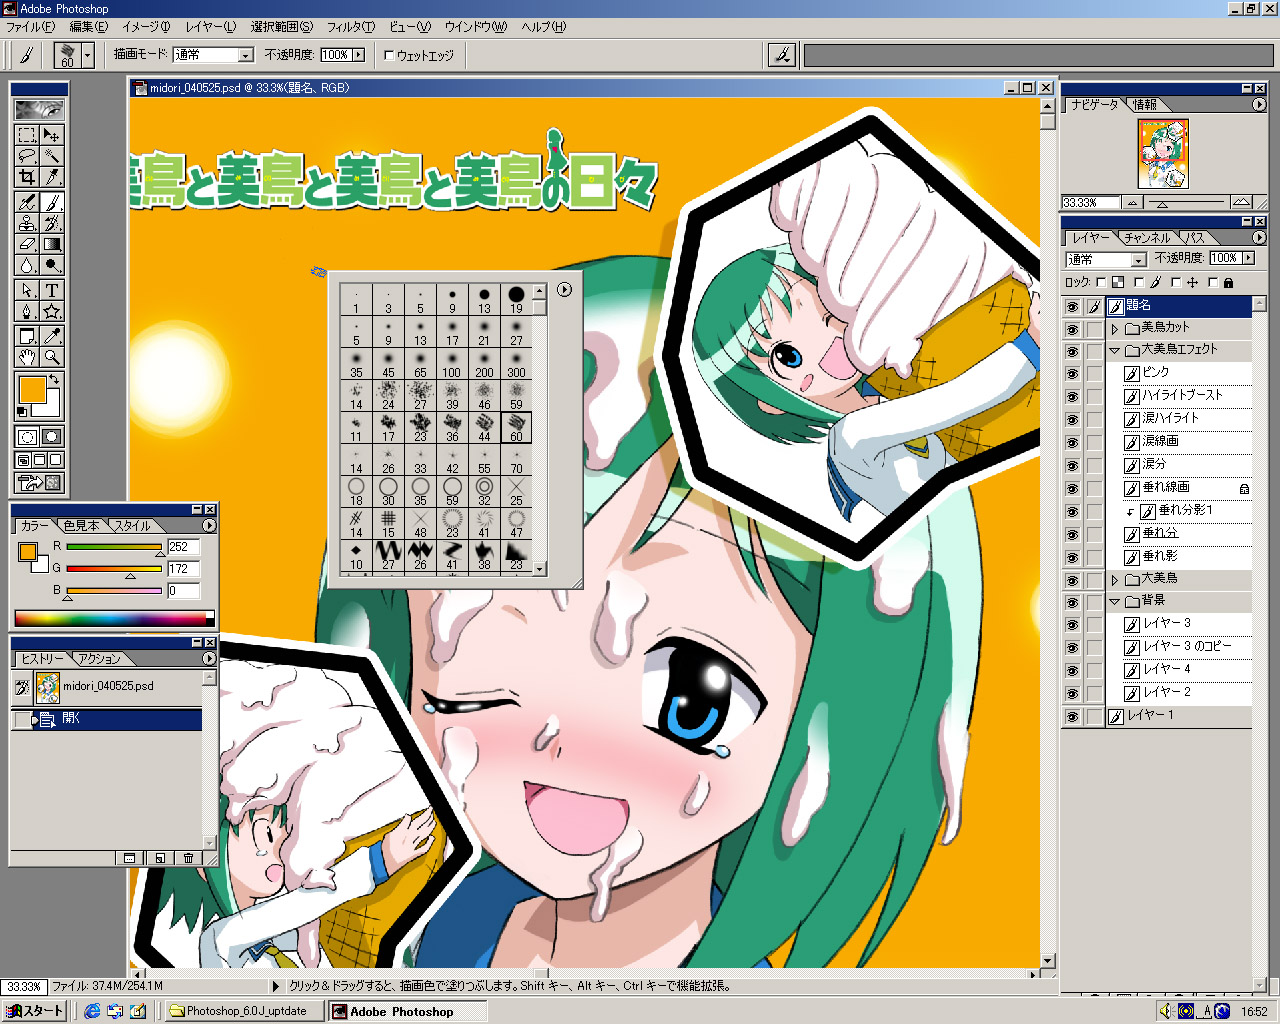Select the Lasso tool
1280x1024 pixels.
27,156
